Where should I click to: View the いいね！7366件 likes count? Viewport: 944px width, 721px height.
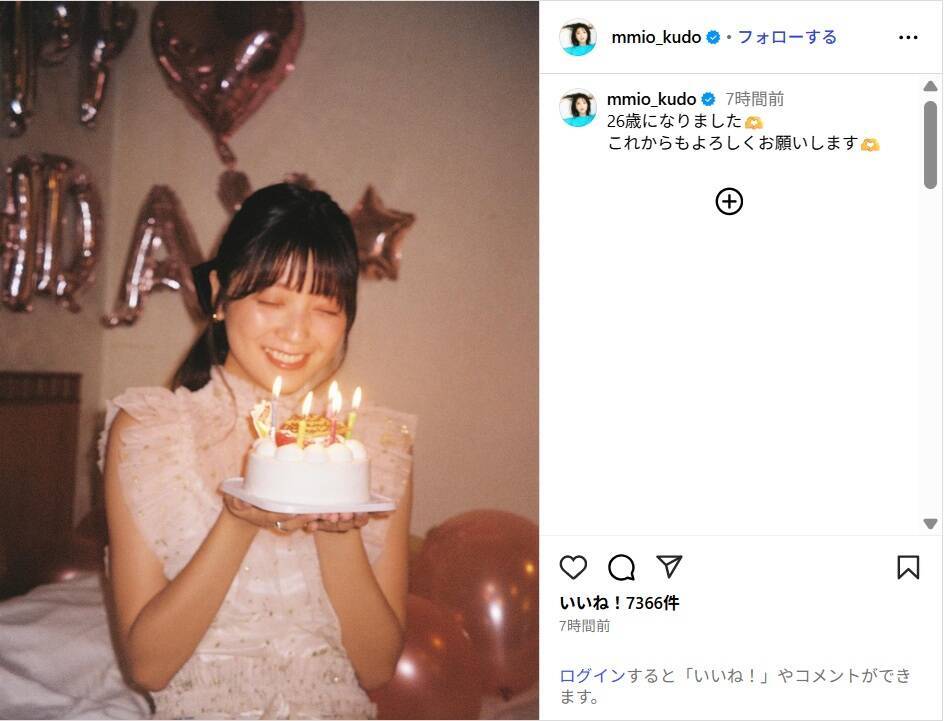tap(620, 603)
